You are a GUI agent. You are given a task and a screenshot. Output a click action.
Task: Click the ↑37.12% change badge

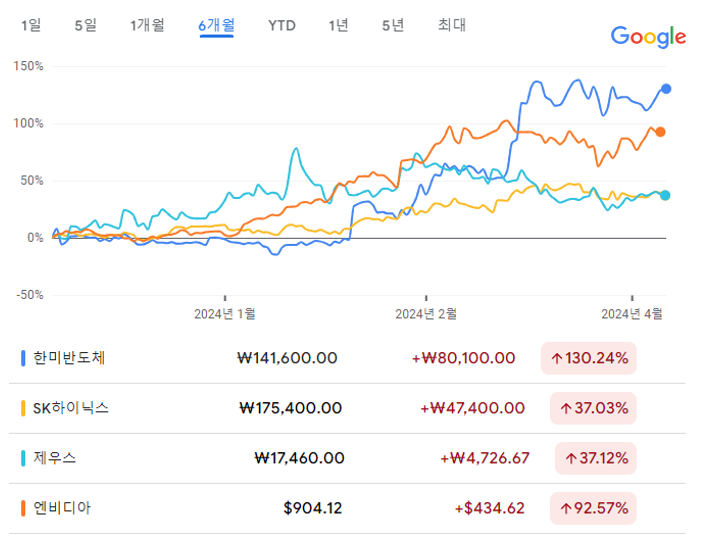pyautogui.click(x=596, y=458)
